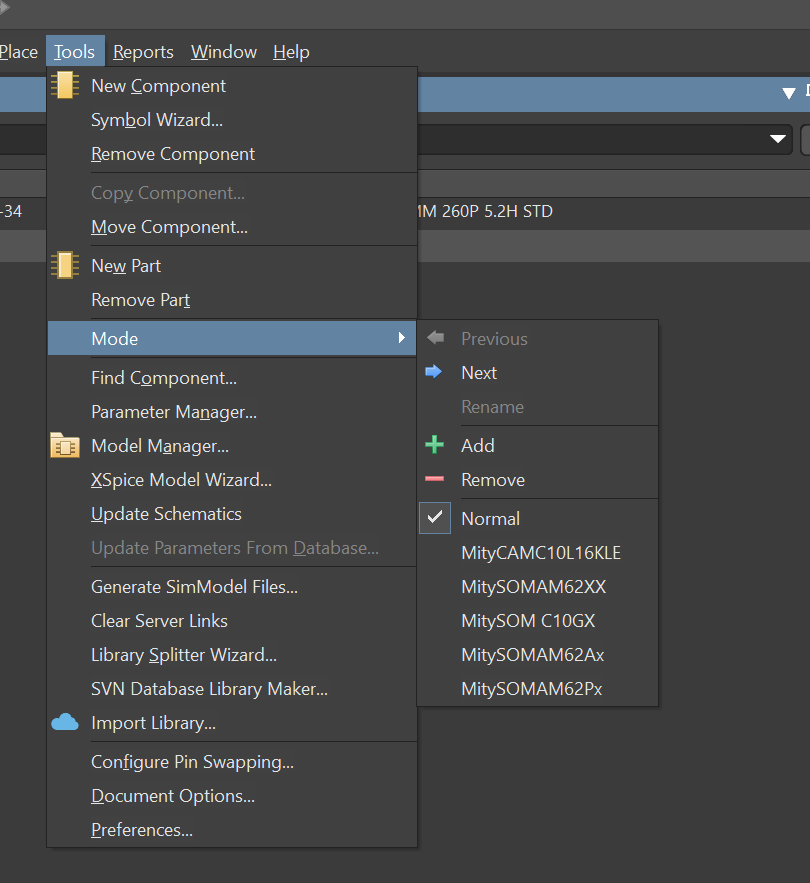Switch to MitySOM C10GX mode

click(528, 621)
